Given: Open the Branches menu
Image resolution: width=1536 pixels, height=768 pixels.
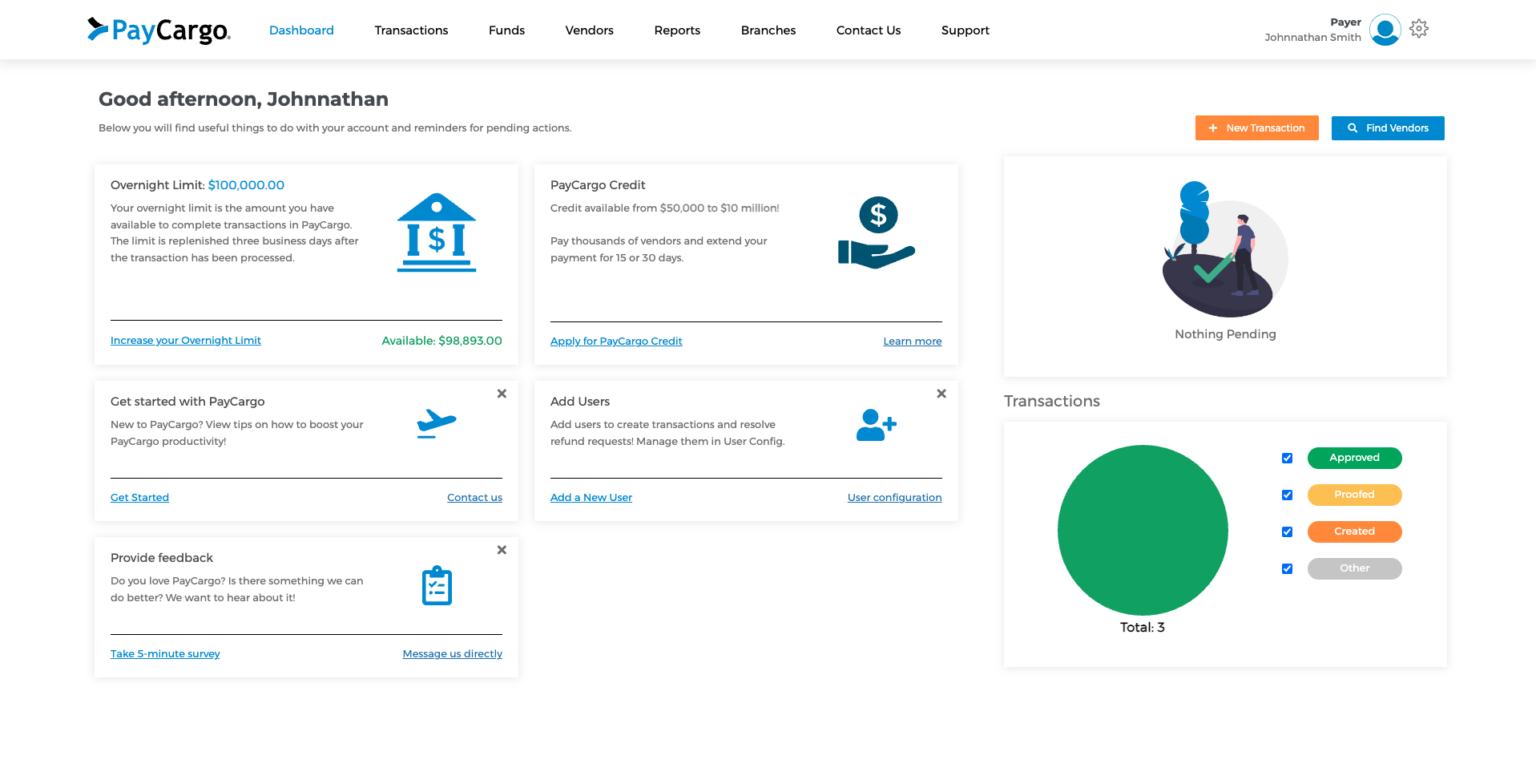Looking at the screenshot, I should click(x=768, y=30).
